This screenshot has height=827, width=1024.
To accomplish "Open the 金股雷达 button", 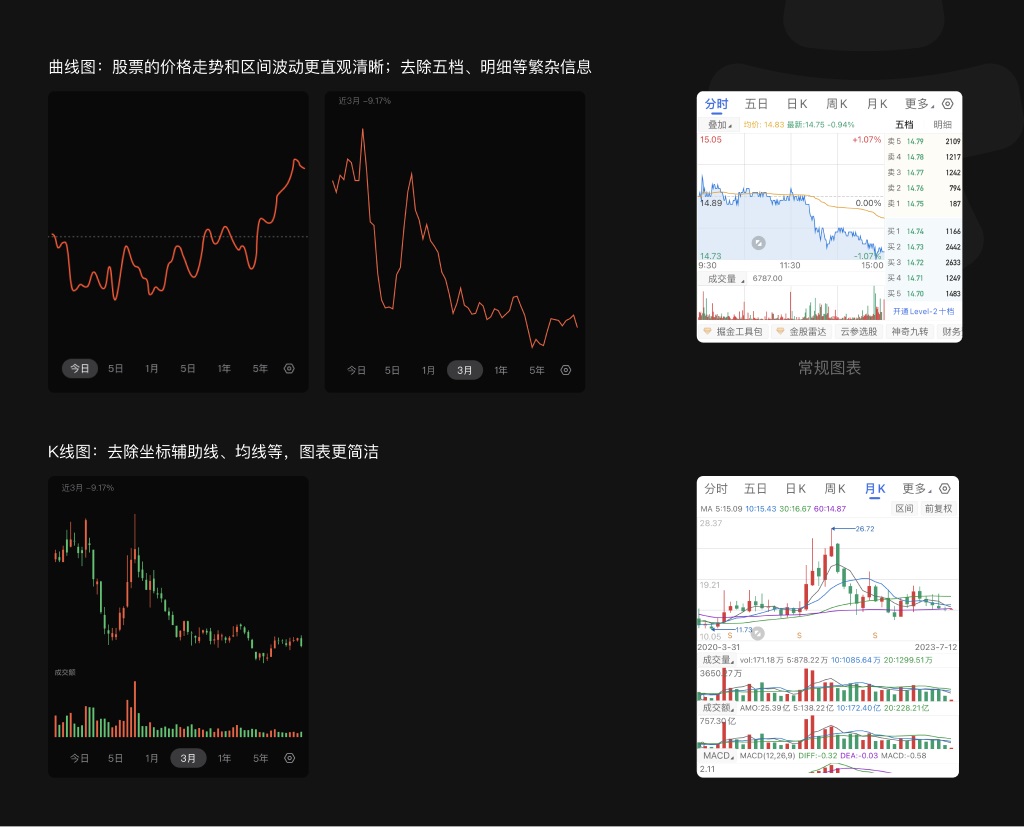I will [801, 332].
